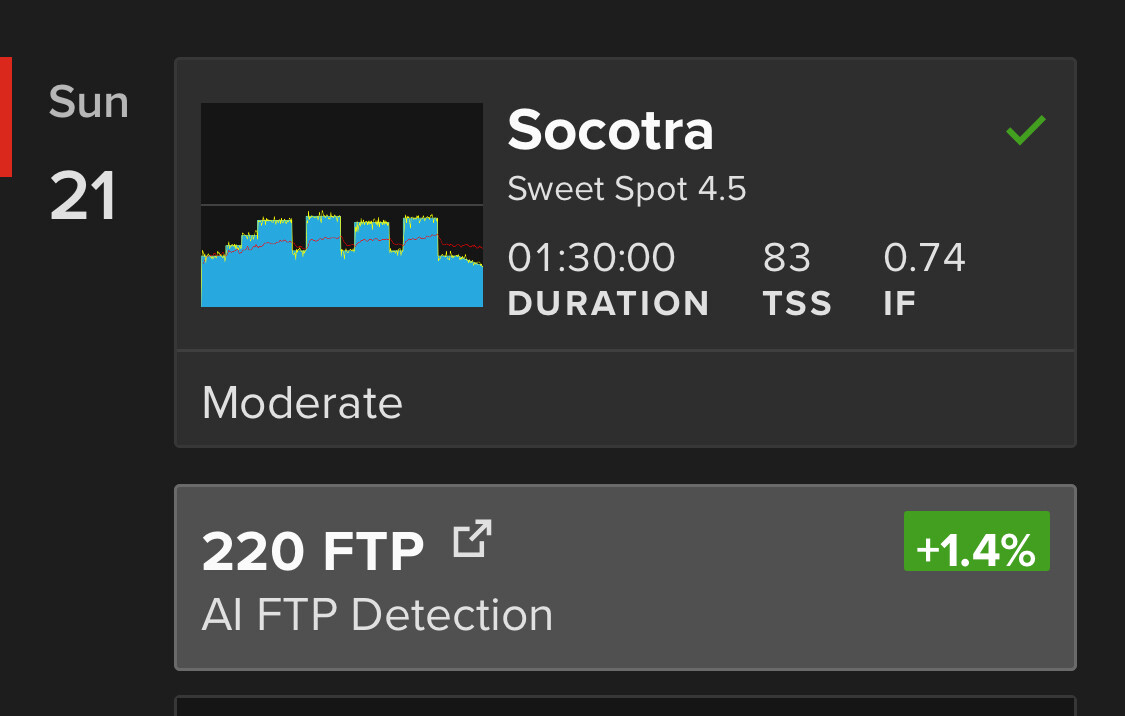Click the DURATION label
The image size is (1125, 716).
tap(608, 303)
